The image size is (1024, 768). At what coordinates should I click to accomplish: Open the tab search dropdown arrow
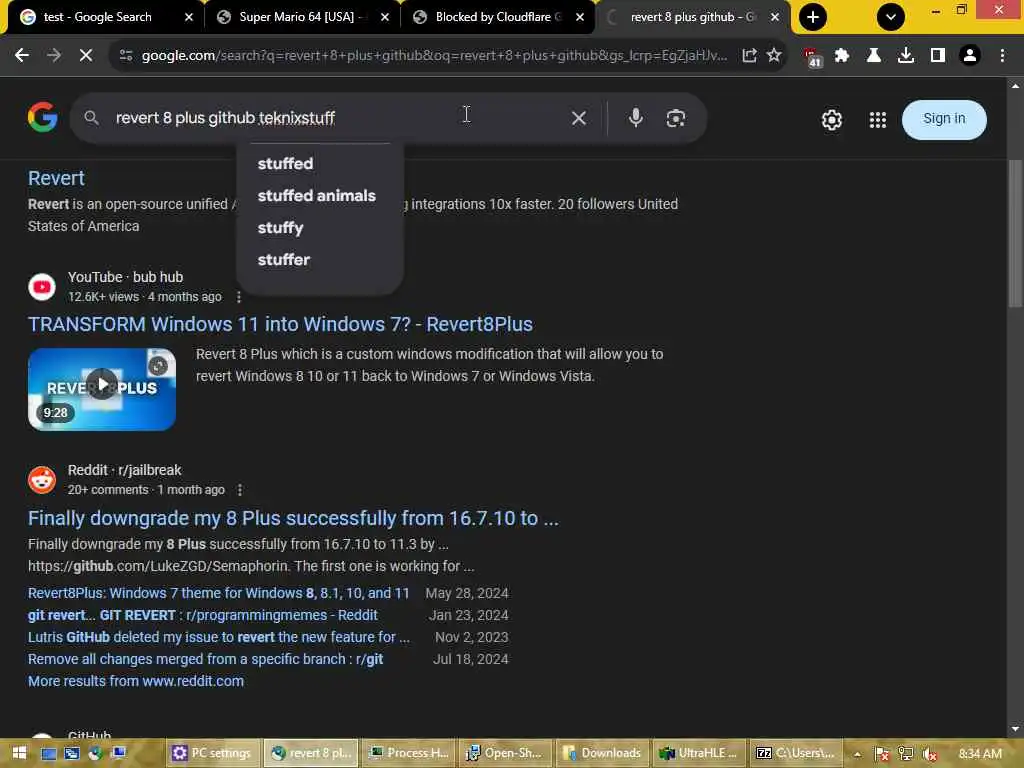click(x=891, y=17)
